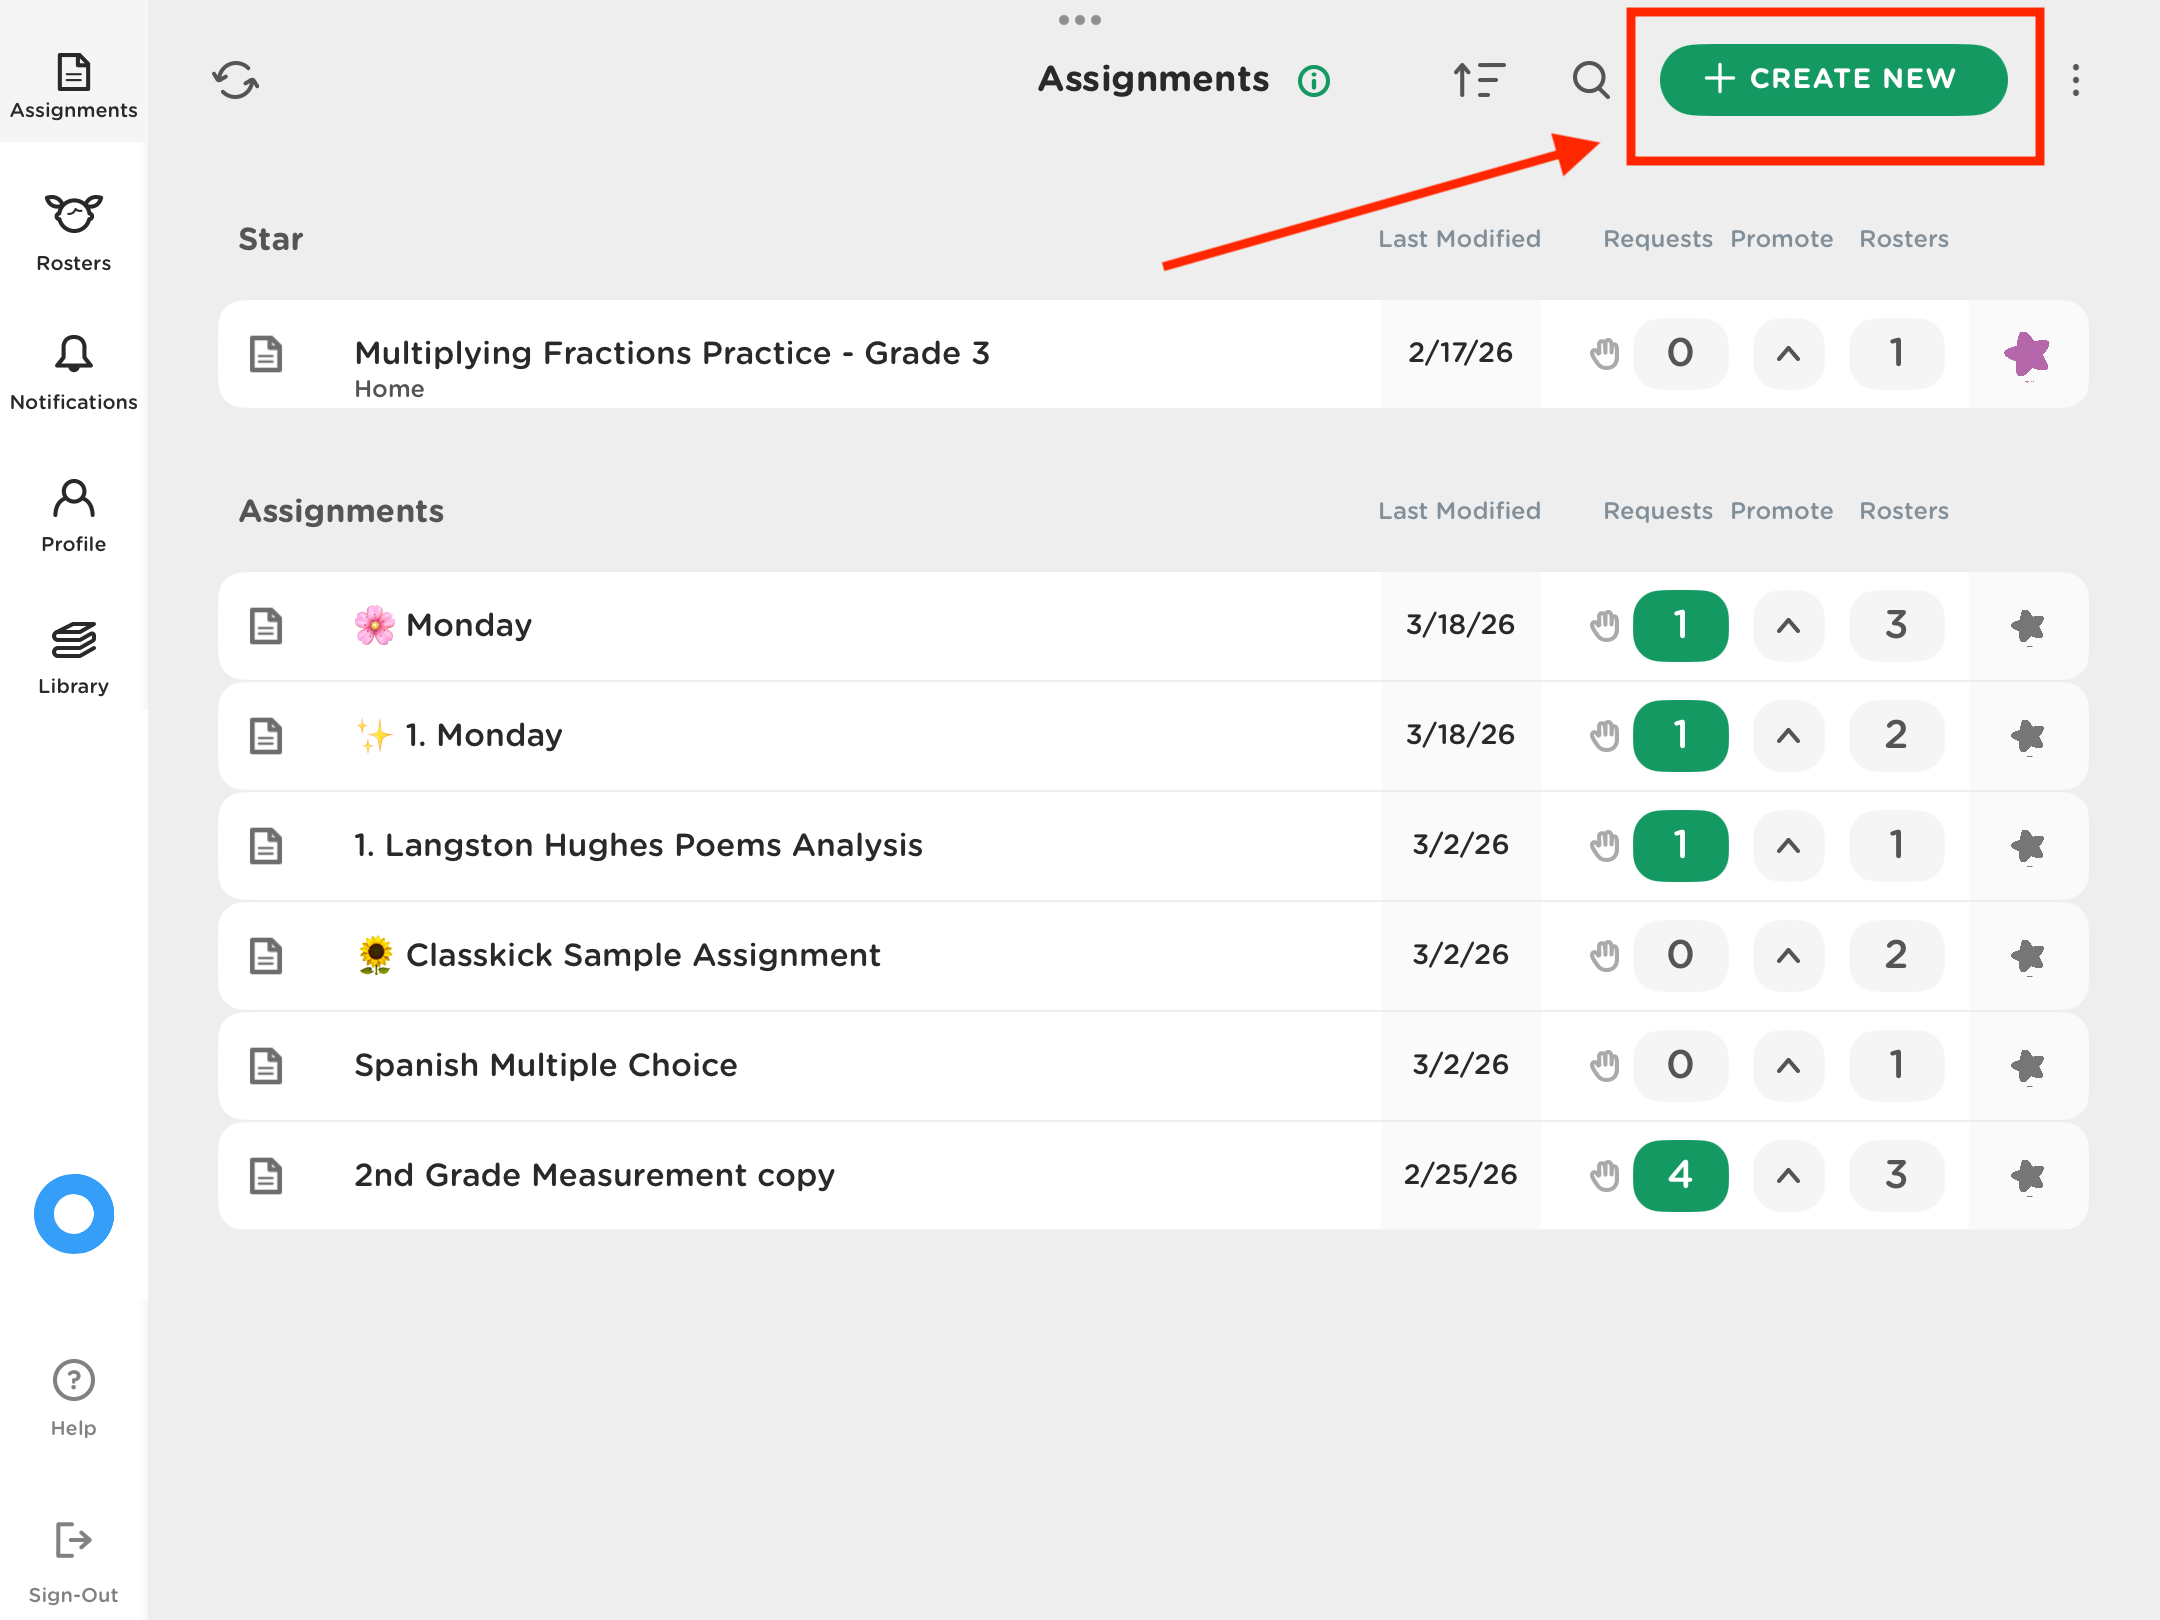This screenshot has width=2160, height=1620.
Task: Open requests count 0 for Multiplying Fractions Practice
Action: pyautogui.click(x=1680, y=353)
